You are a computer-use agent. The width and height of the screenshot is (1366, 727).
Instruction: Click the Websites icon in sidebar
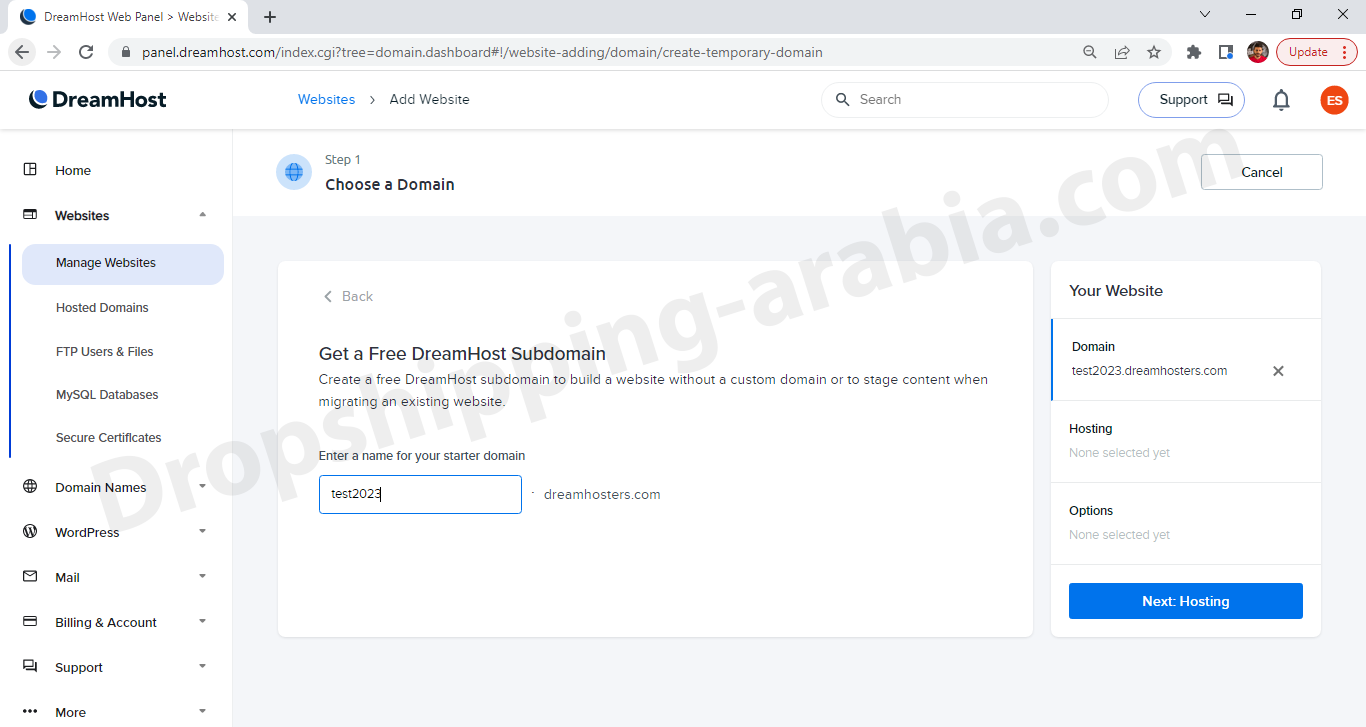pos(30,215)
